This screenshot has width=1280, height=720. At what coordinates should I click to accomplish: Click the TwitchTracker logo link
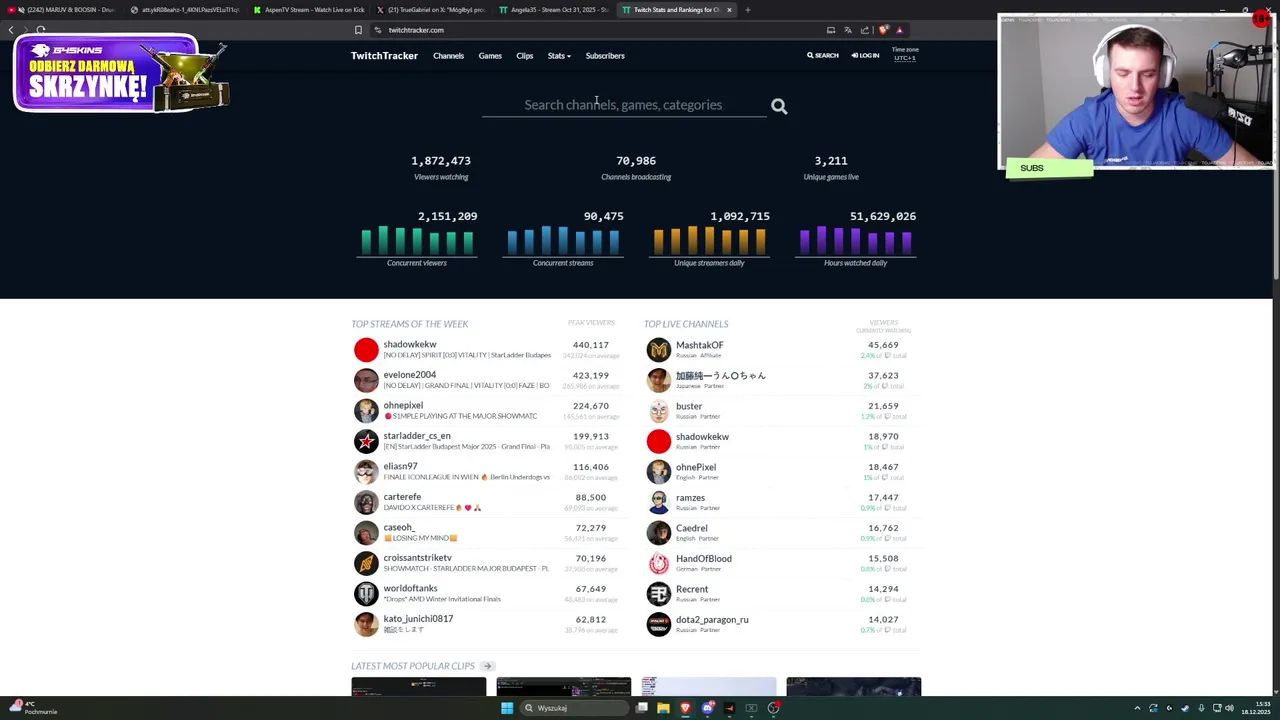pyautogui.click(x=384, y=56)
